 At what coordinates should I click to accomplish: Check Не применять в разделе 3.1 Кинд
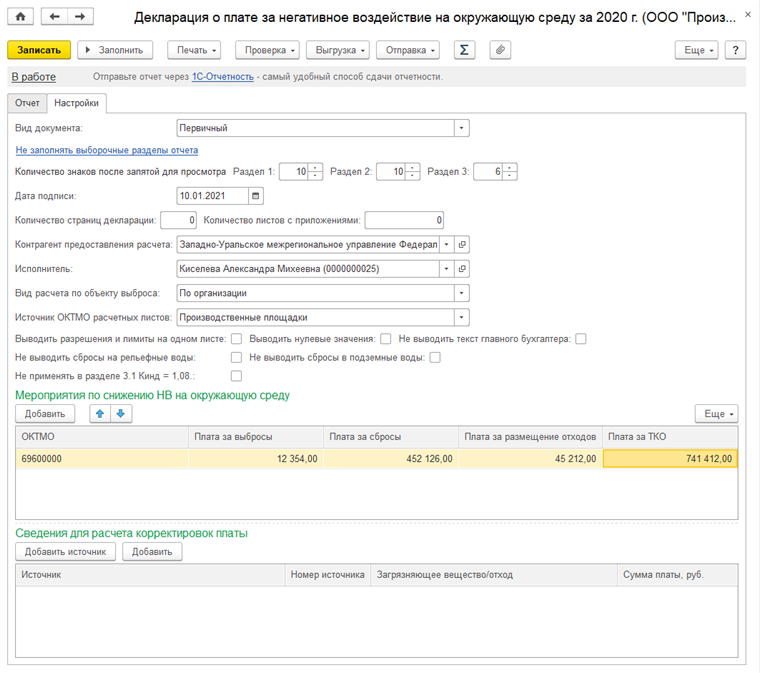coord(237,376)
